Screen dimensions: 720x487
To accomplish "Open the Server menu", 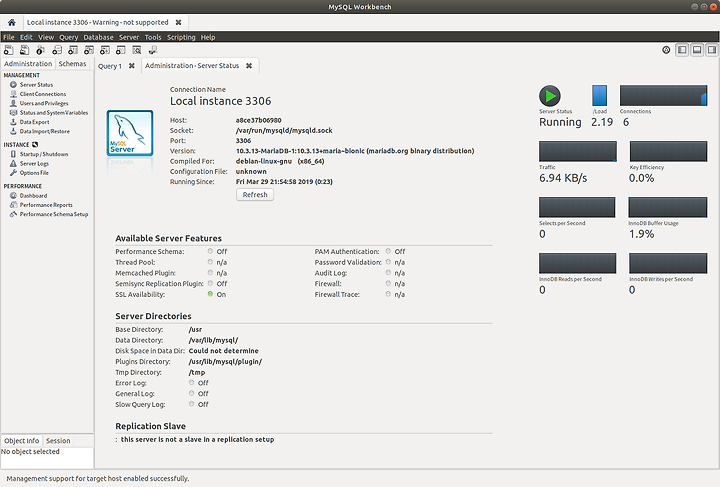I will point(129,37).
